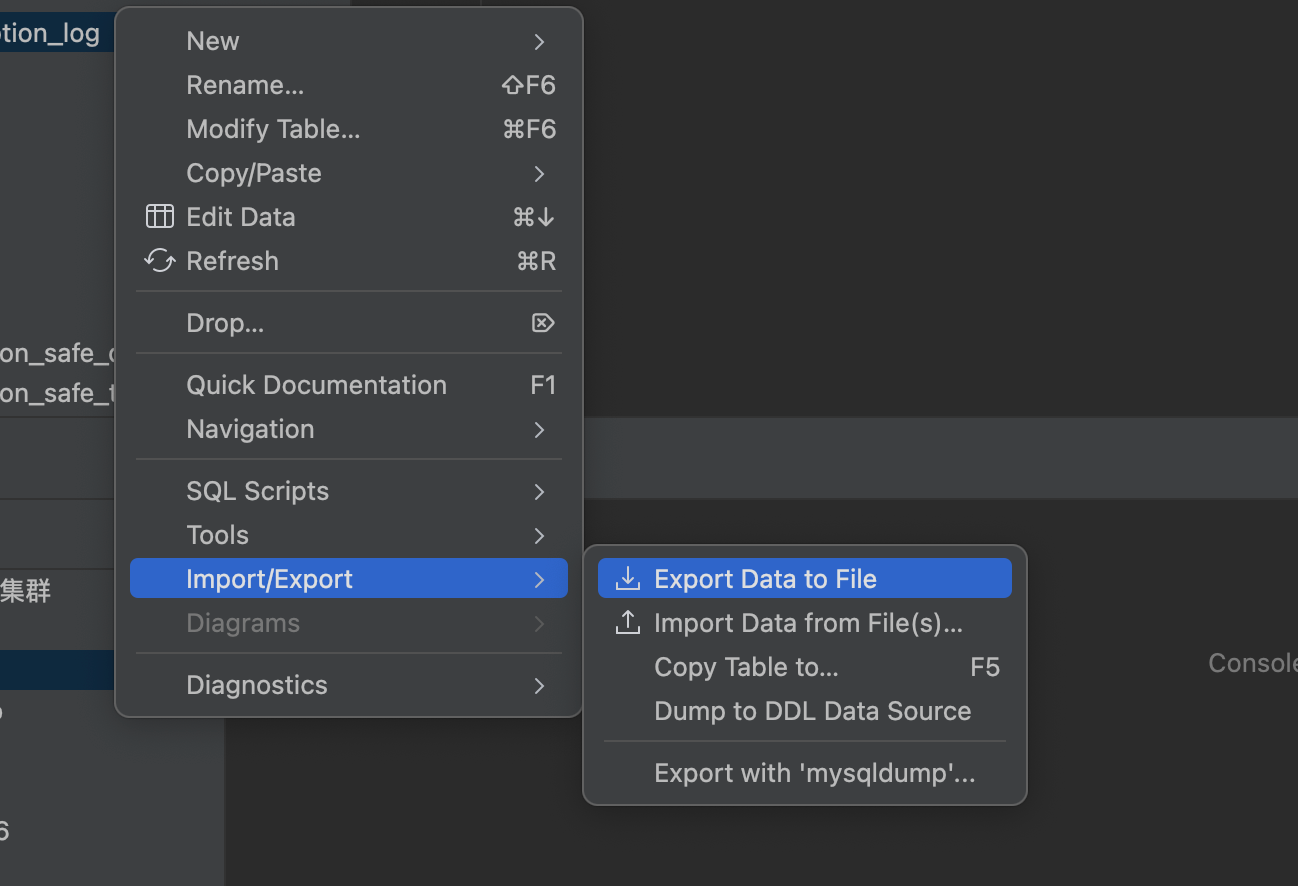Open the Diagnostics submenu
Screen dimensions: 1298x886
pos(257,685)
